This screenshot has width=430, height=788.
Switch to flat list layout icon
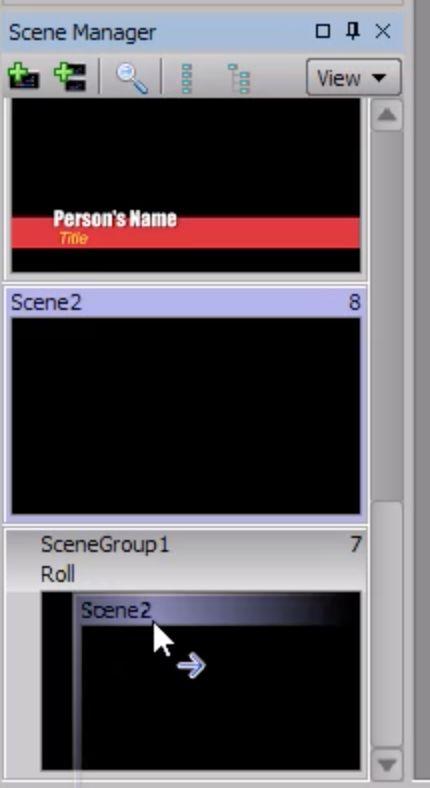[186, 78]
